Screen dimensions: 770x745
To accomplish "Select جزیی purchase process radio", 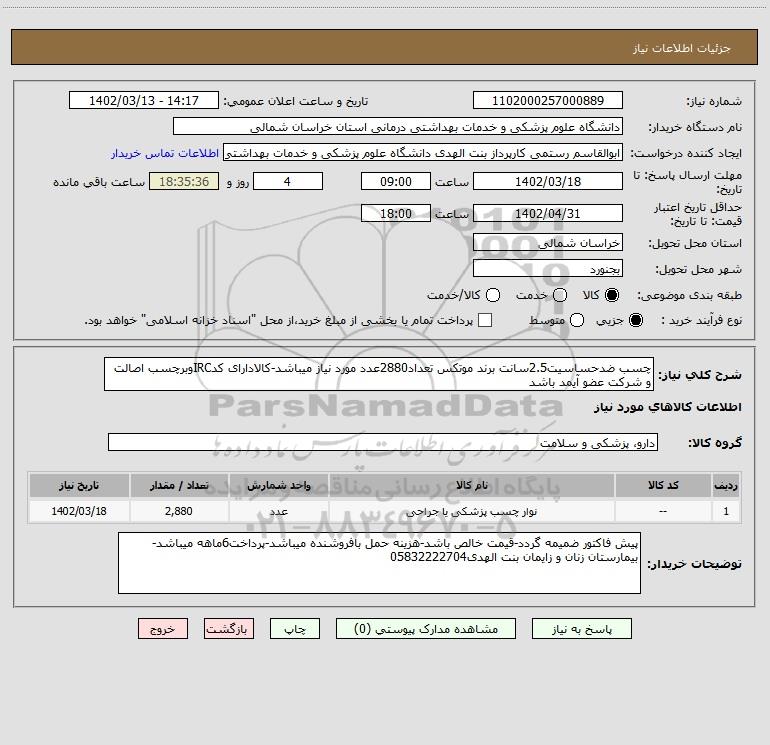I will tap(635, 320).
